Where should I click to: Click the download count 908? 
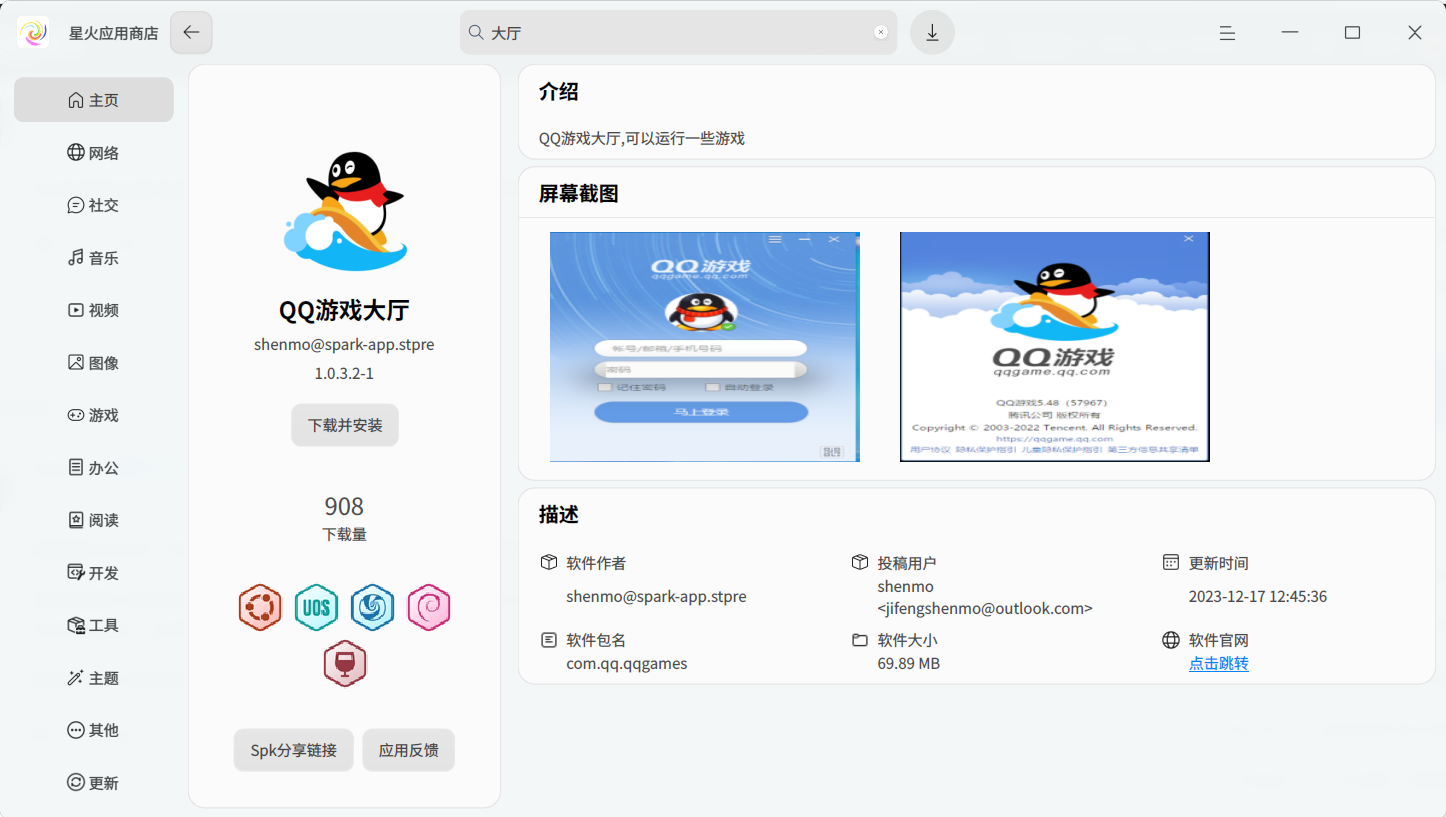tap(344, 506)
